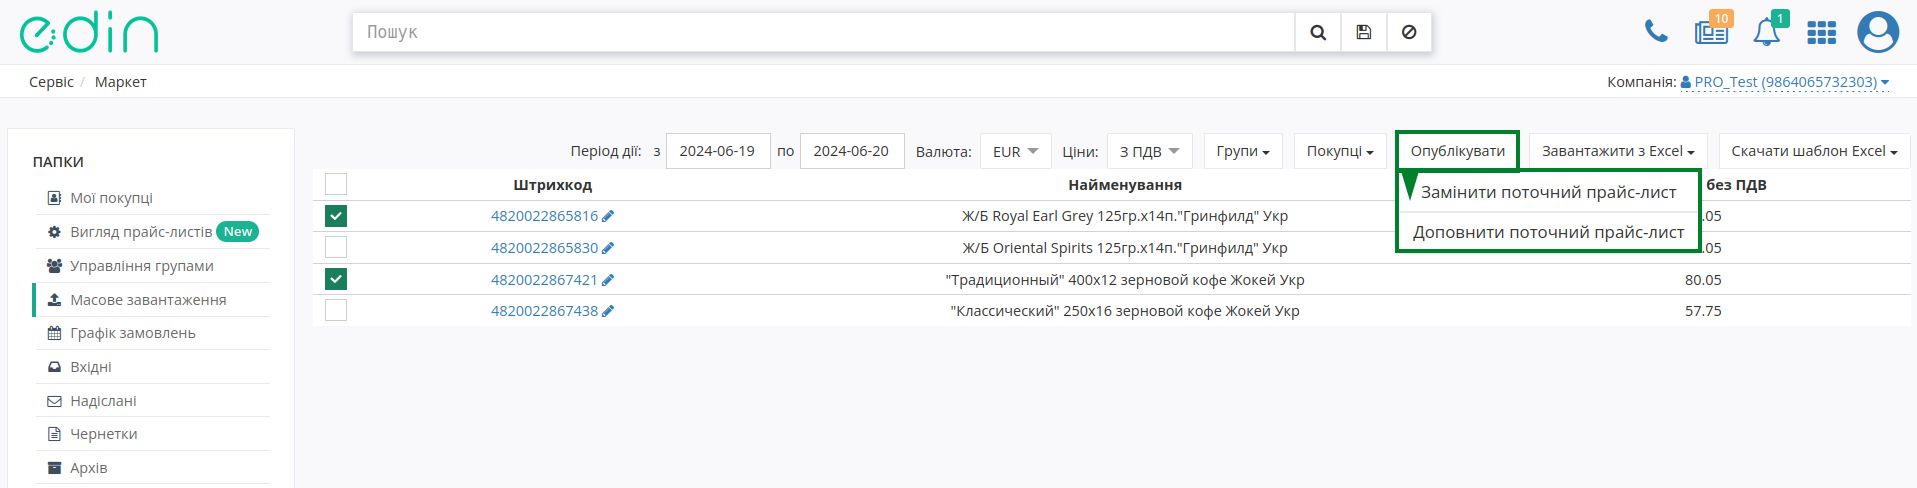Click the Сервіс breadcrumb link

(x=51, y=82)
